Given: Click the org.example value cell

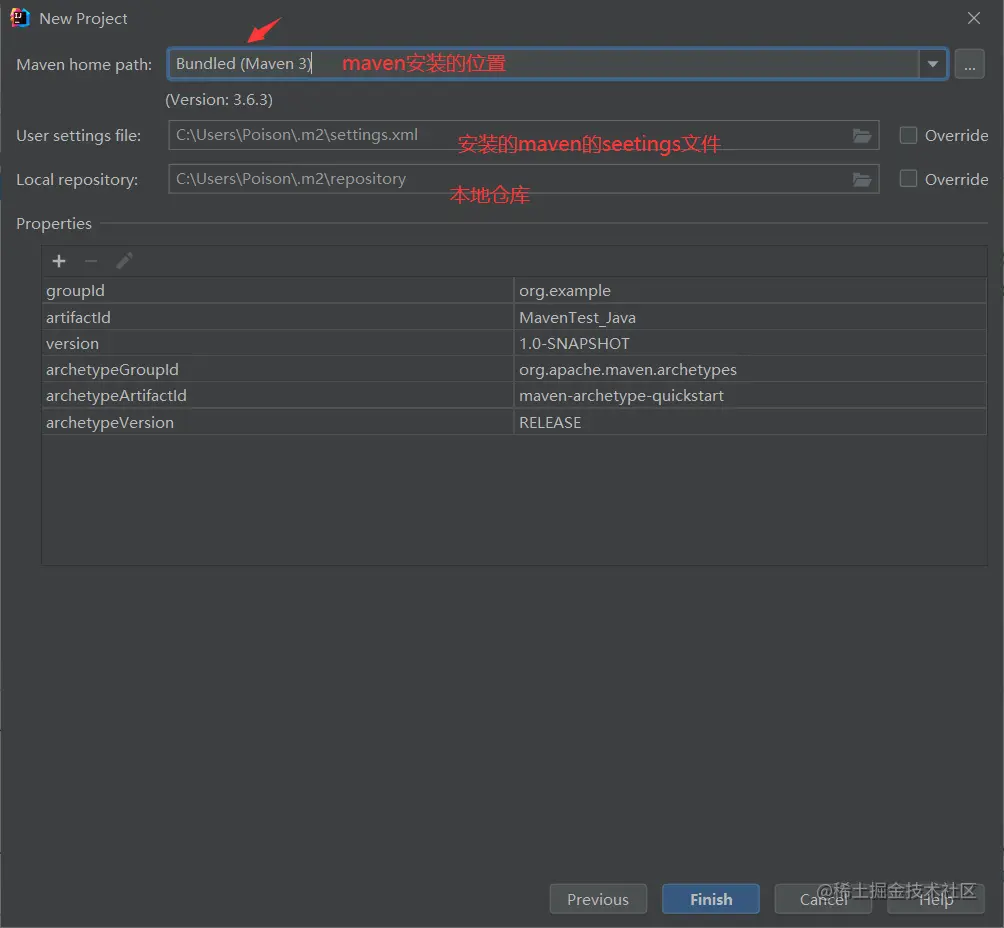Looking at the screenshot, I should pos(750,291).
